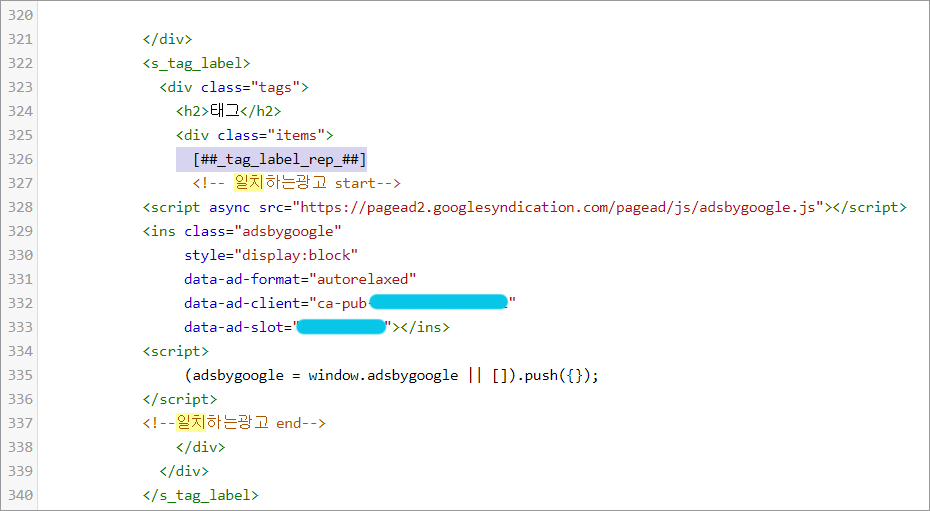930x511 pixels.
Task: Click line number 333 in the gutter
Action: coord(21,327)
